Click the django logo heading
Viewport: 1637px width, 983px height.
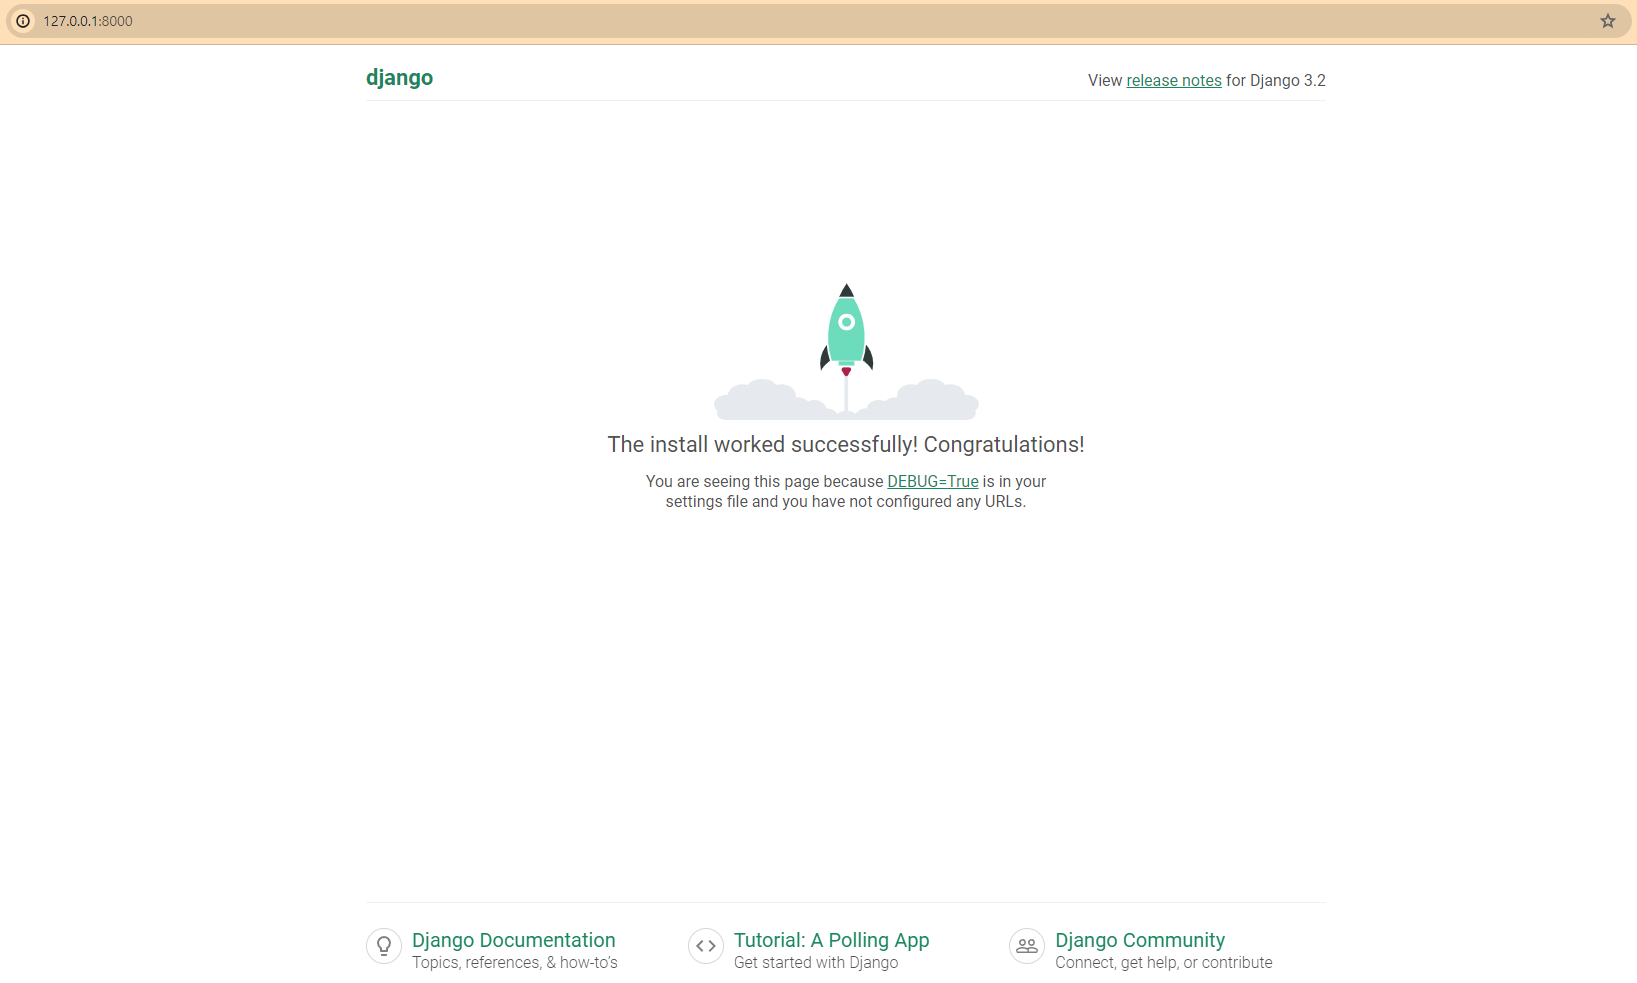400,78
